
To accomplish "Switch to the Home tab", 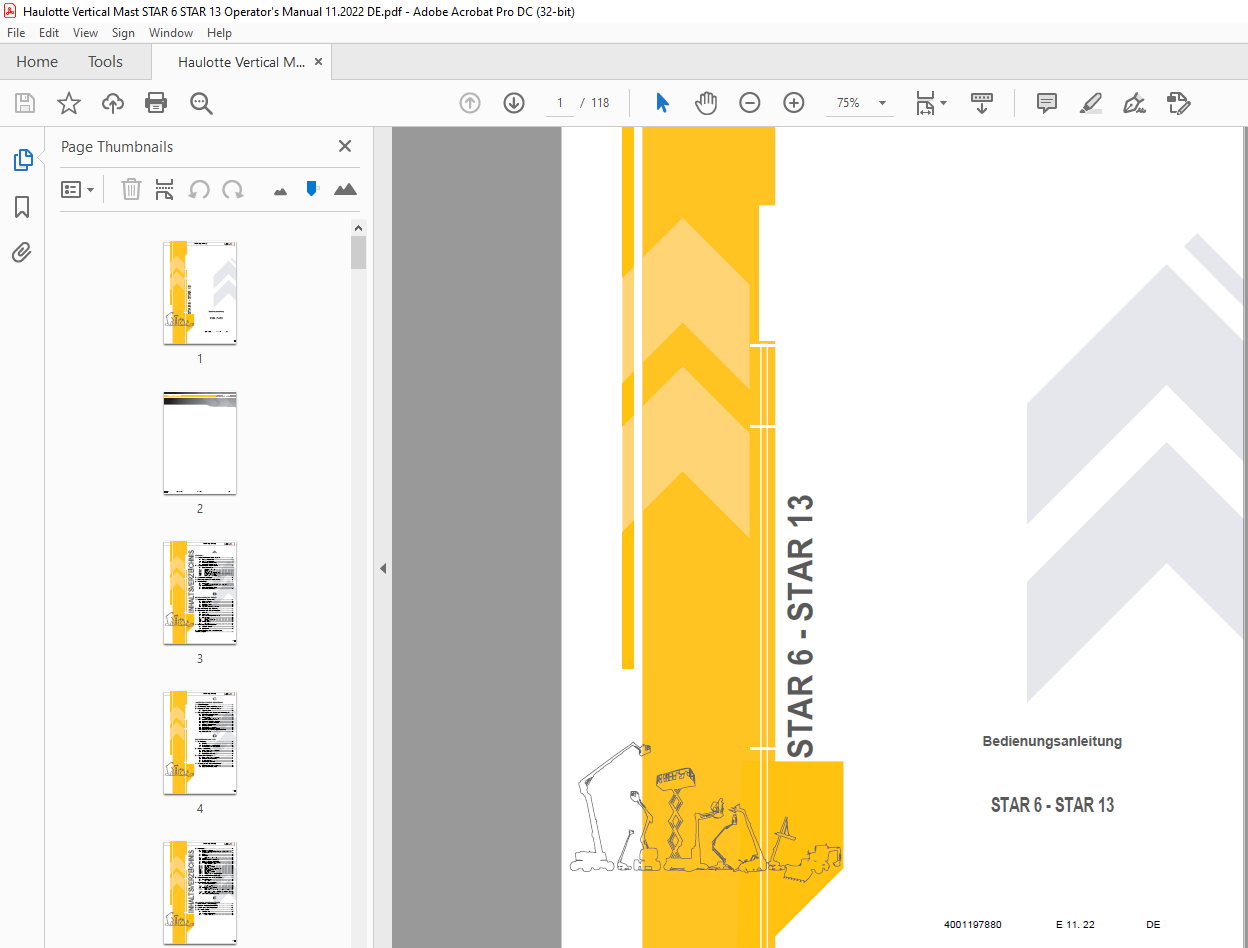I will (37, 62).
